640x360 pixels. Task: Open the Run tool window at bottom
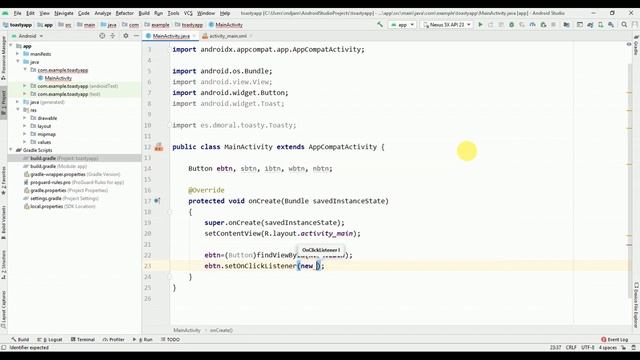coord(142,340)
